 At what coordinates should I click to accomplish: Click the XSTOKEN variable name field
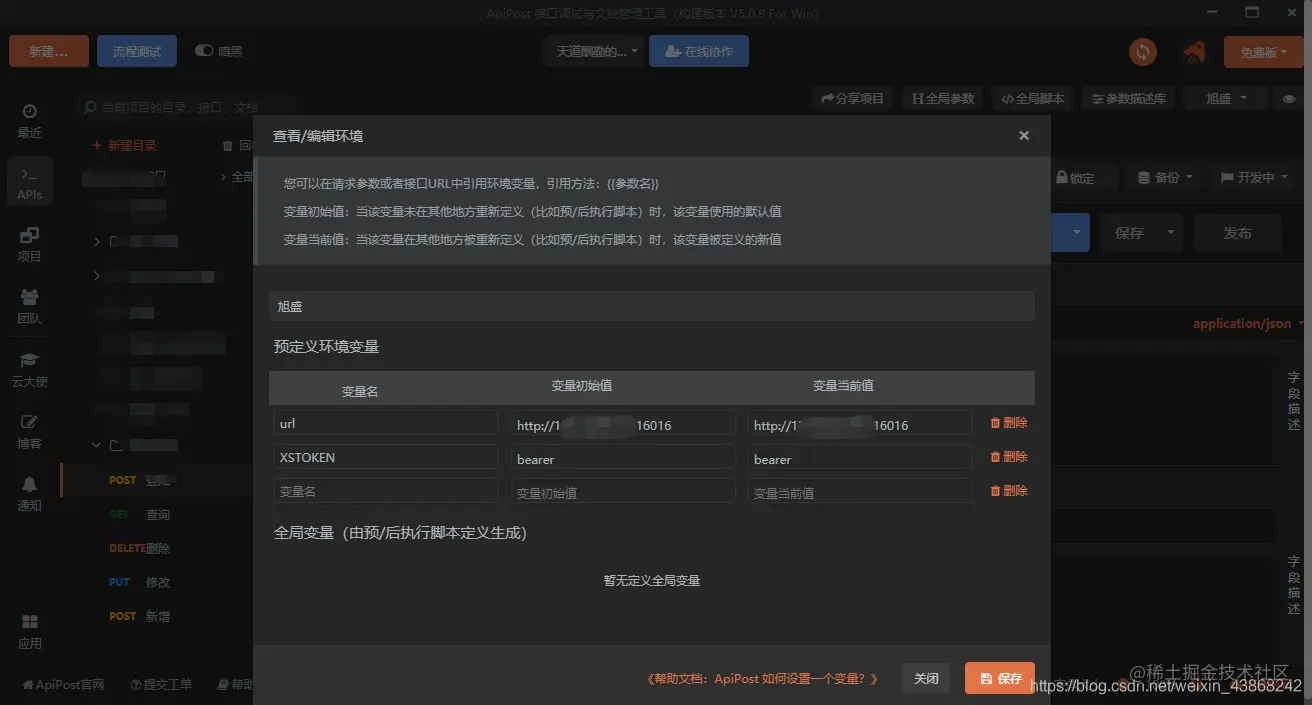(386, 457)
